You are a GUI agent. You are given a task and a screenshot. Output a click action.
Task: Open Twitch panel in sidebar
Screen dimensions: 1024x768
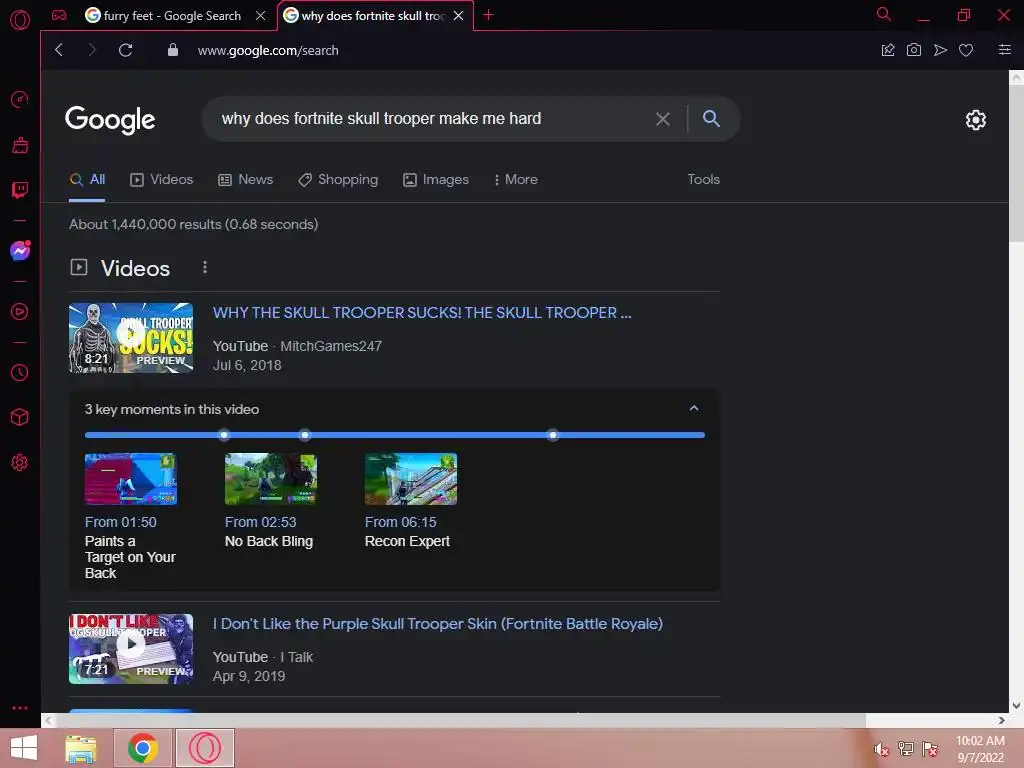pyautogui.click(x=20, y=190)
